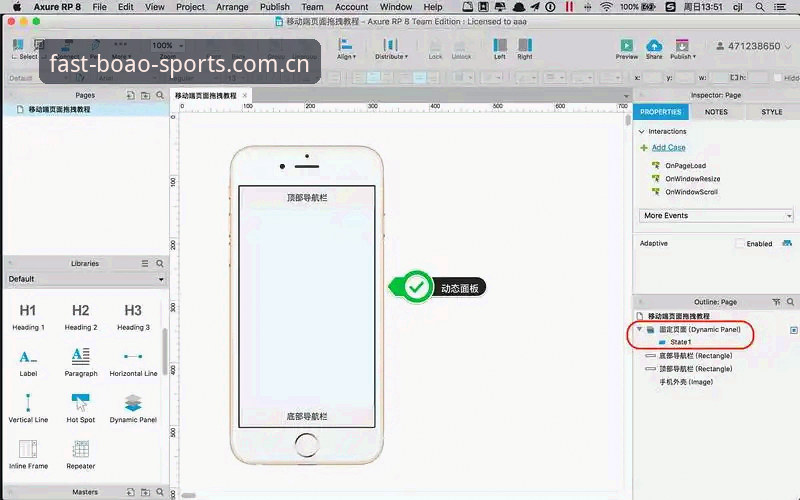Switch to the STYLE tab
Image resolution: width=800 pixels, height=500 pixels.
tap(771, 112)
